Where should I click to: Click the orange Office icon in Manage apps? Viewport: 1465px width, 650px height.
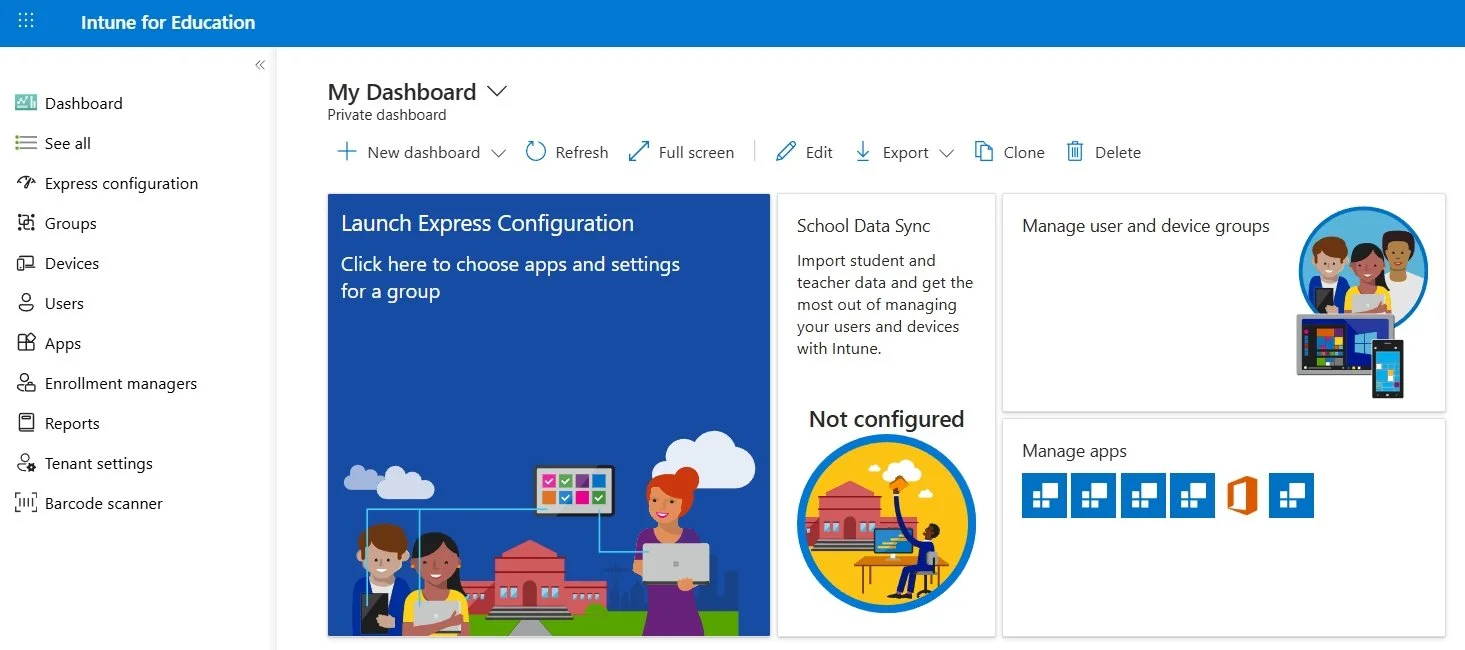tap(1241, 495)
